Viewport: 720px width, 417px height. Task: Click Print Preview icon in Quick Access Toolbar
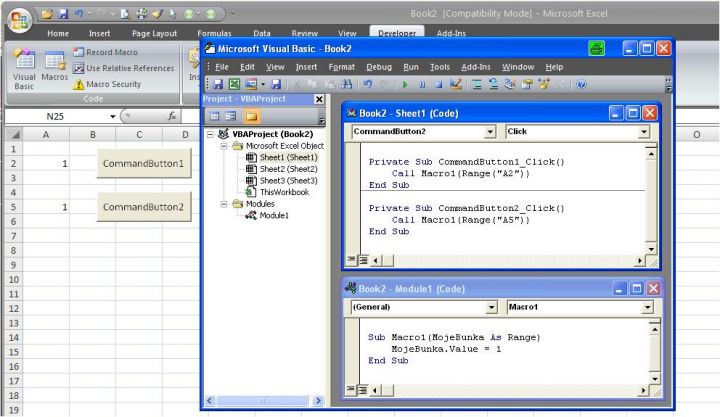point(125,14)
